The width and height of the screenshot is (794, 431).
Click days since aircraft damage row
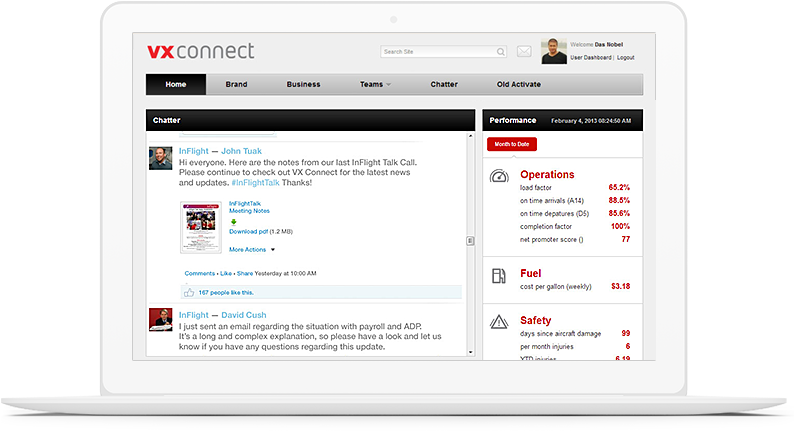575,334
